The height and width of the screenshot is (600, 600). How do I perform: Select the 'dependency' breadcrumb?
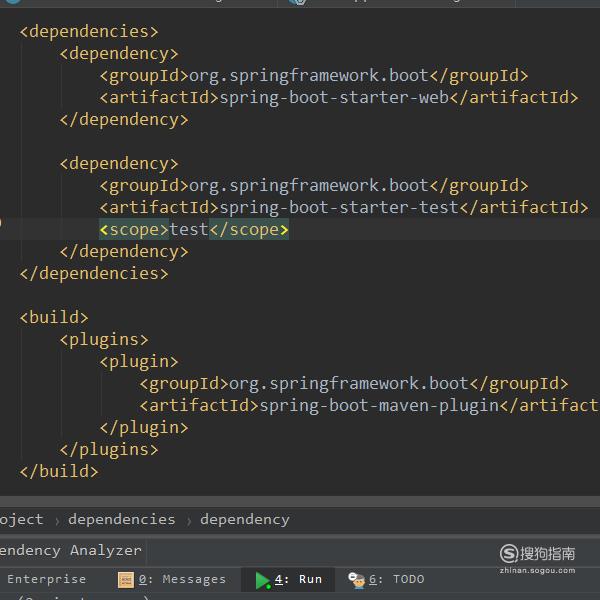tap(245, 520)
